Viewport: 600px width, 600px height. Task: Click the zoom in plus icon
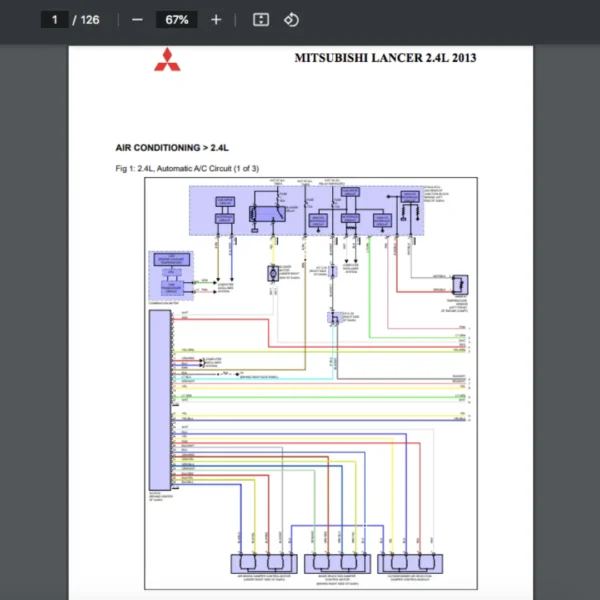click(x=216, y=20)
